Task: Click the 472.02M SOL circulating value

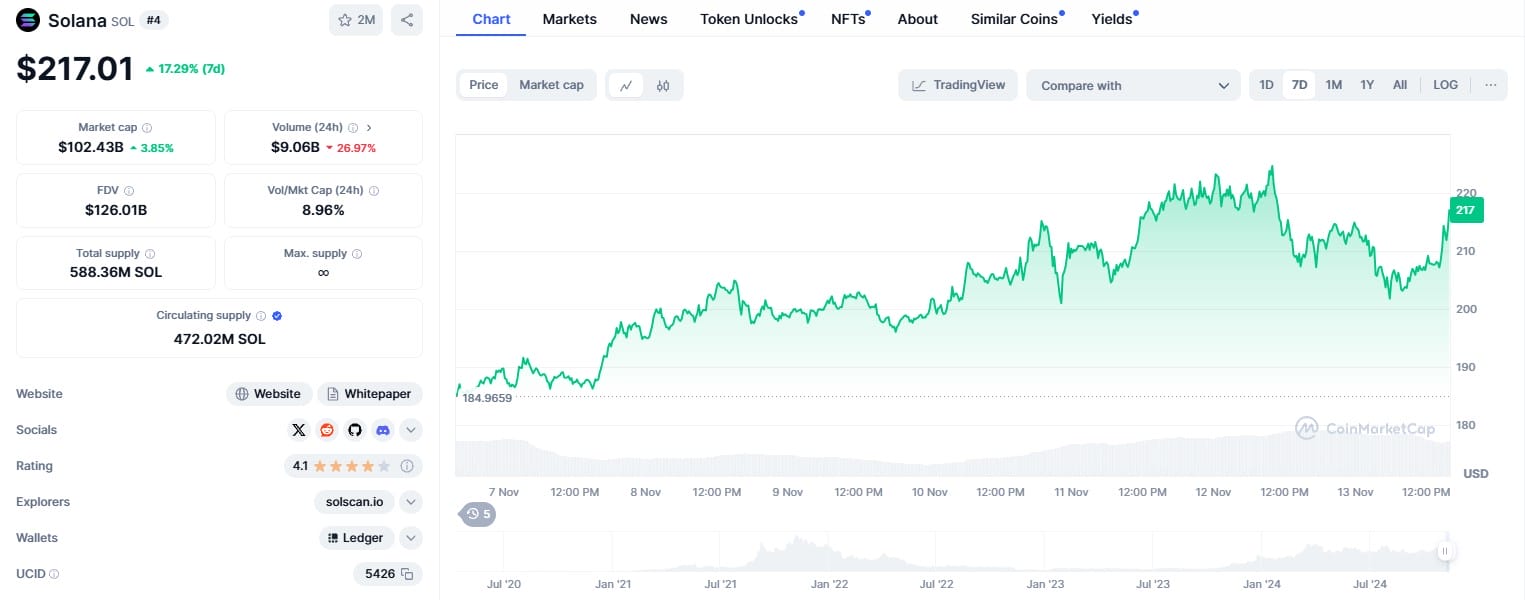Action: [220, 339]
